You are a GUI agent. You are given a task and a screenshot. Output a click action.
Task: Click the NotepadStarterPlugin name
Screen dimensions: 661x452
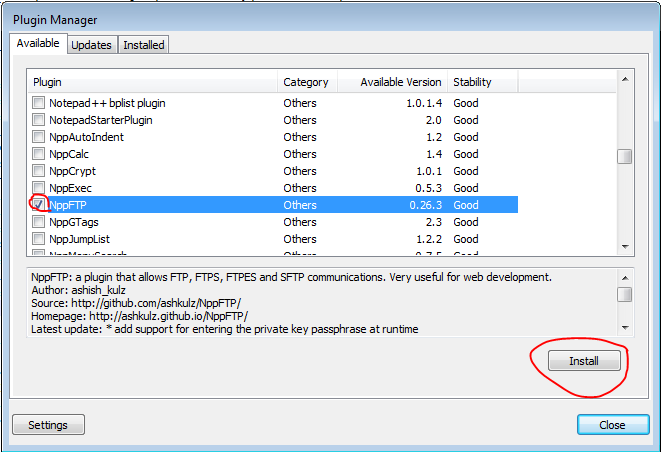[x=101, y=120]
